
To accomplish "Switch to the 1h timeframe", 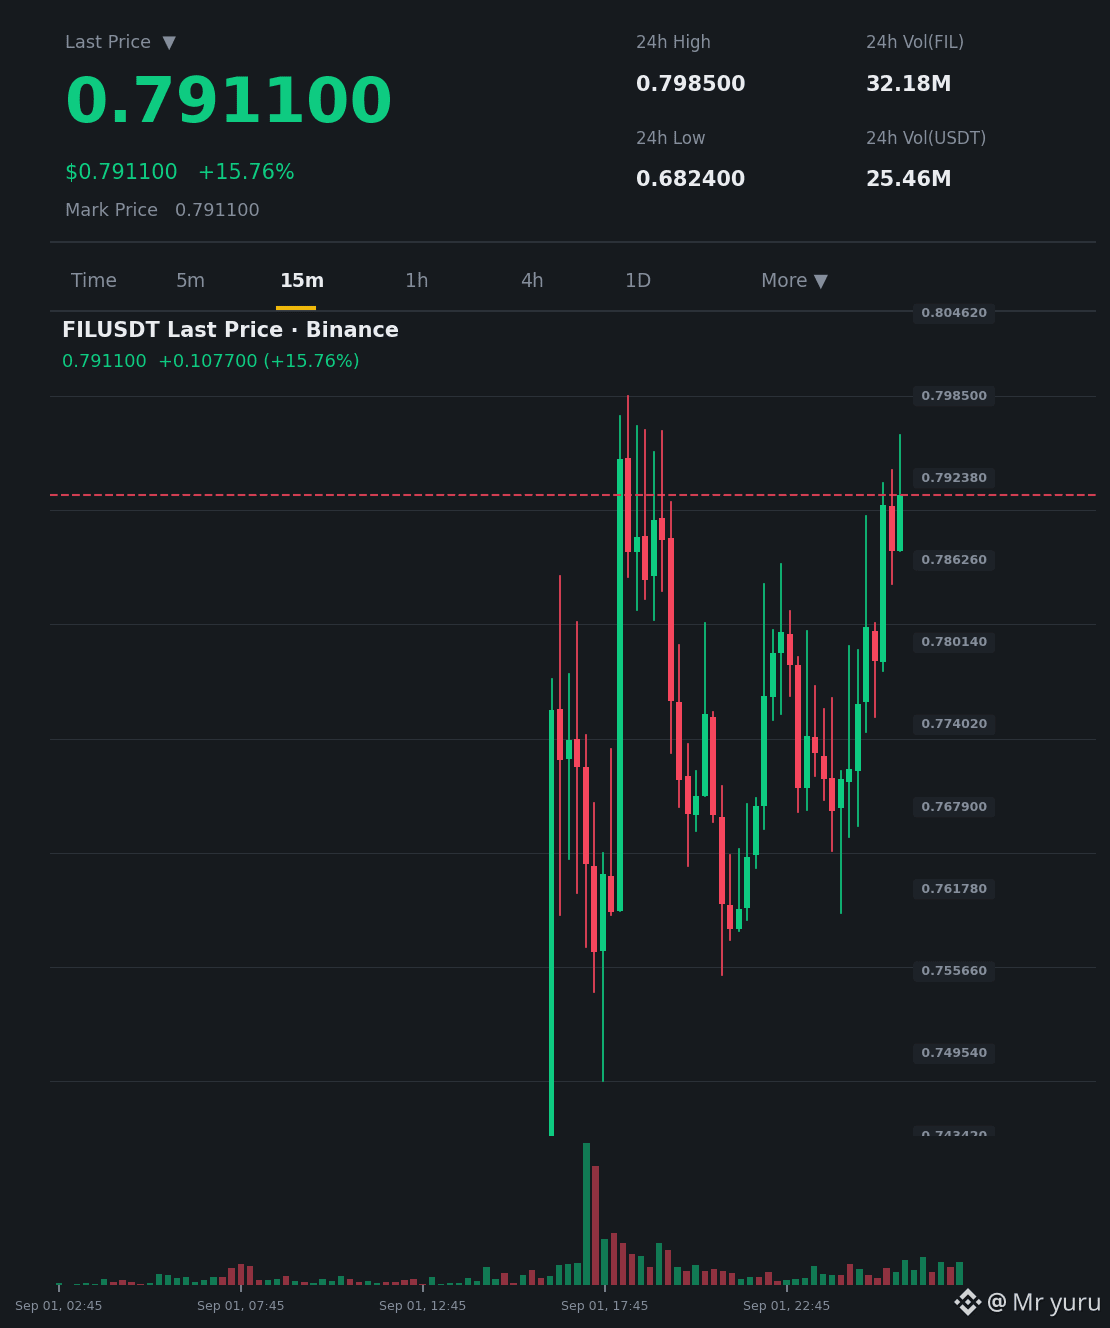I will (x=417, y=281).
